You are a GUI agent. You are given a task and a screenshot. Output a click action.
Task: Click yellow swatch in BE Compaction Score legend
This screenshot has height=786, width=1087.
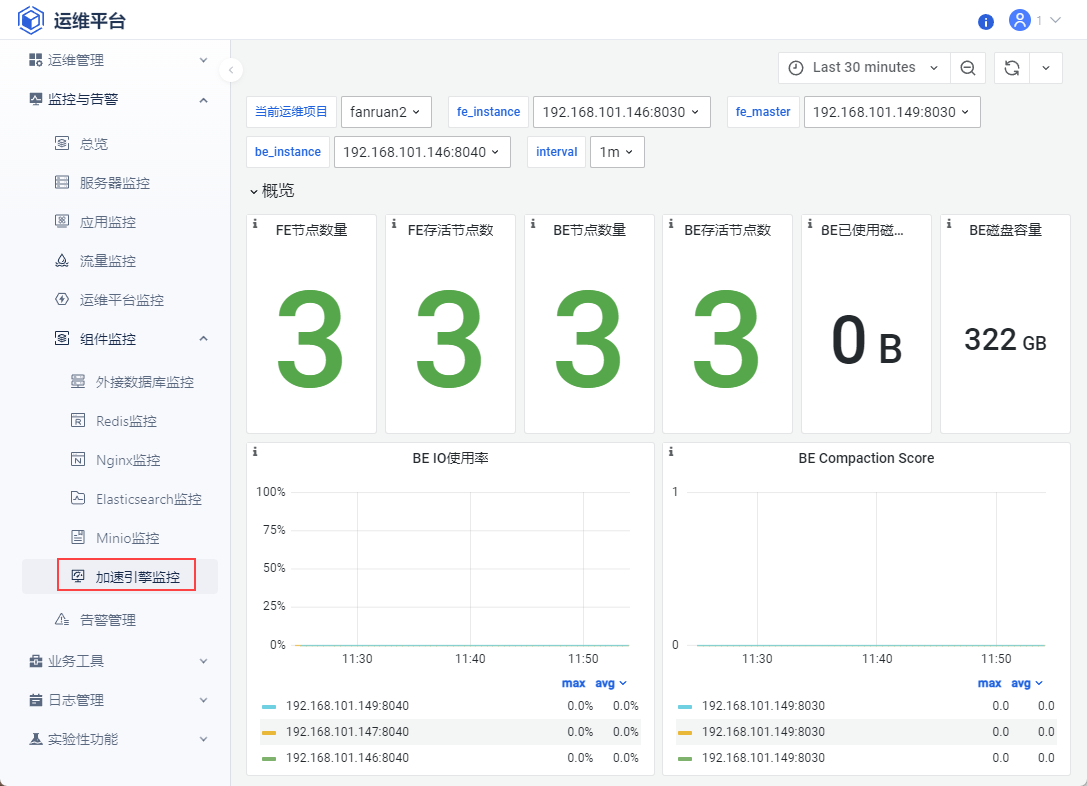[x=685, y=732]
